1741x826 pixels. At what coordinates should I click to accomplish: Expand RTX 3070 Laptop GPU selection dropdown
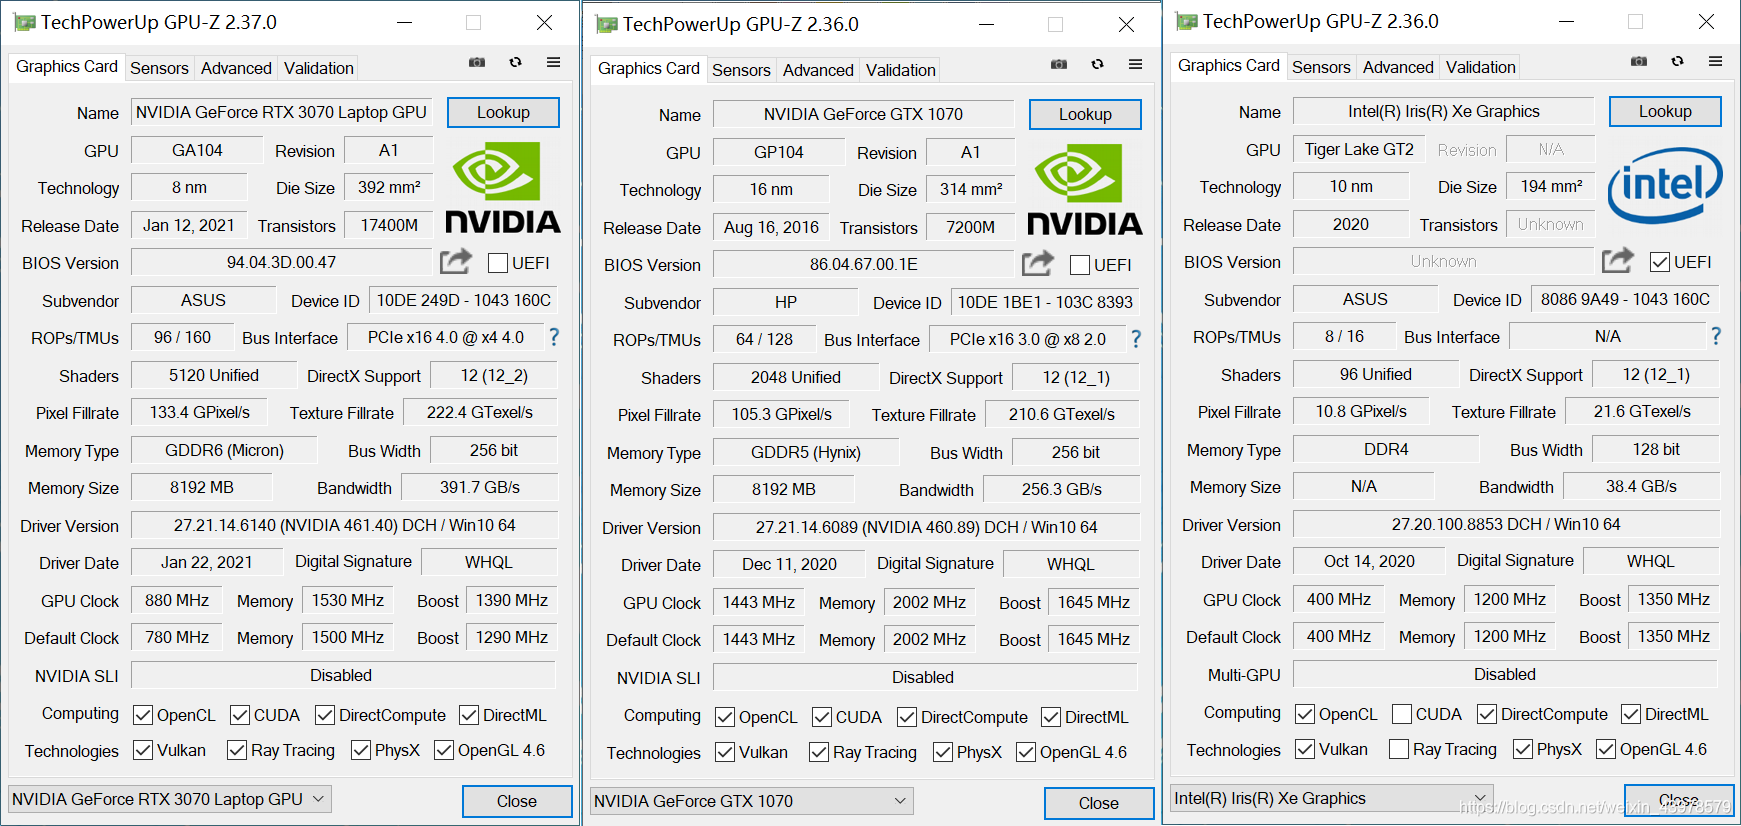click(x=169, y=799)
